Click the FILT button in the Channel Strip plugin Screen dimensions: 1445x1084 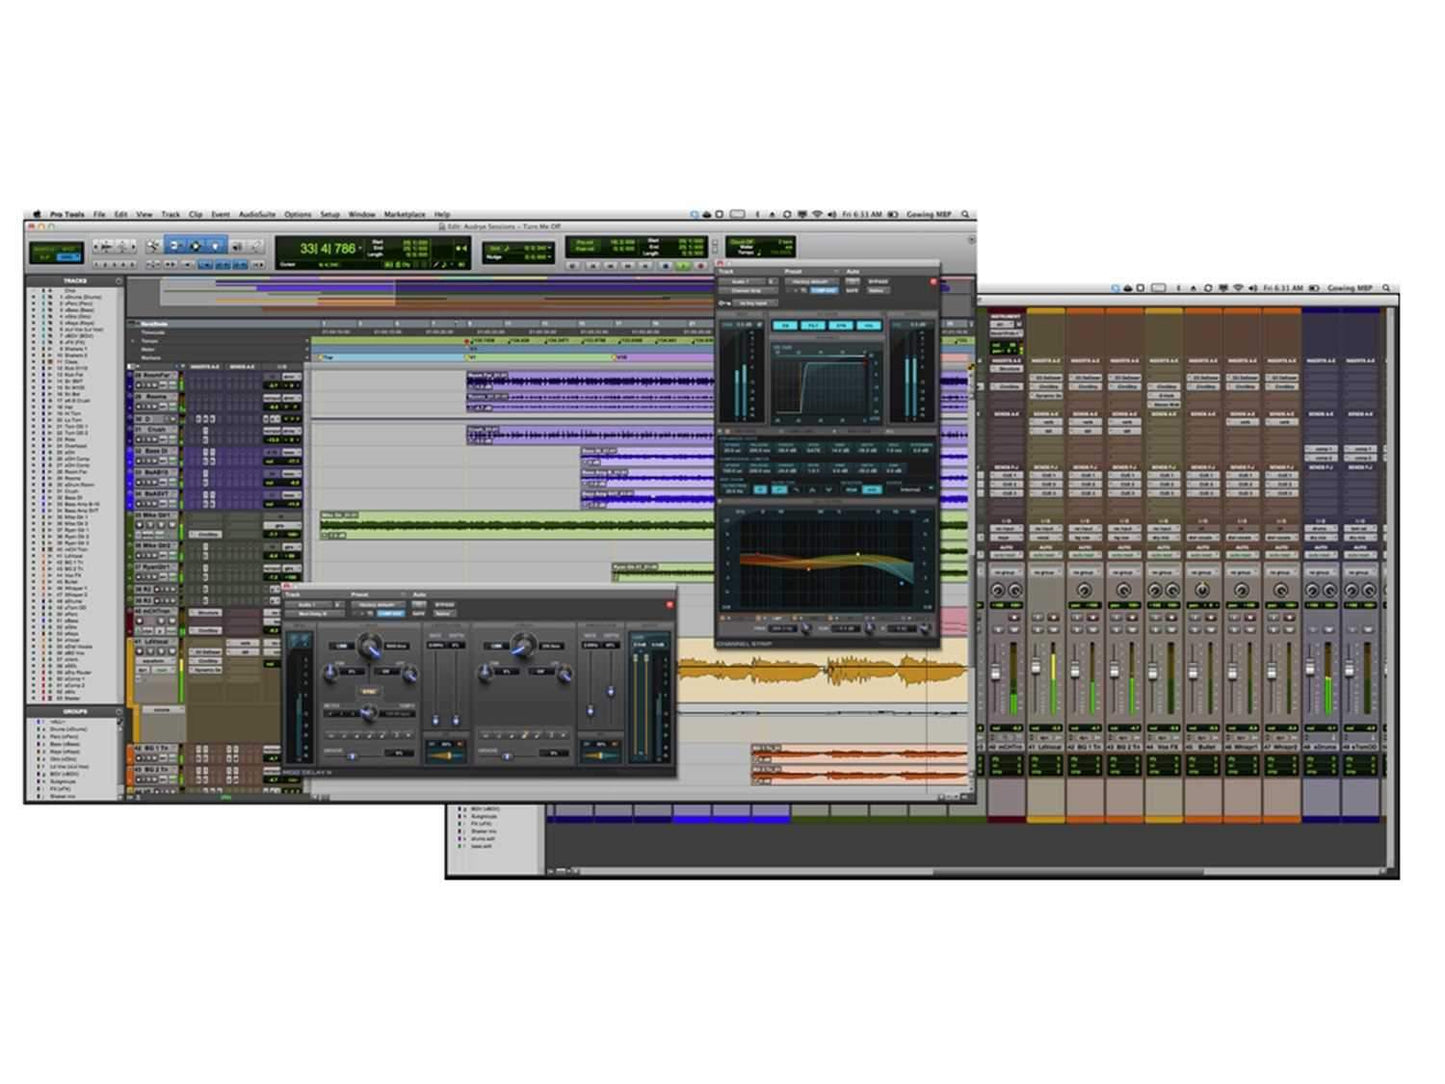click(x=815, y=326)
